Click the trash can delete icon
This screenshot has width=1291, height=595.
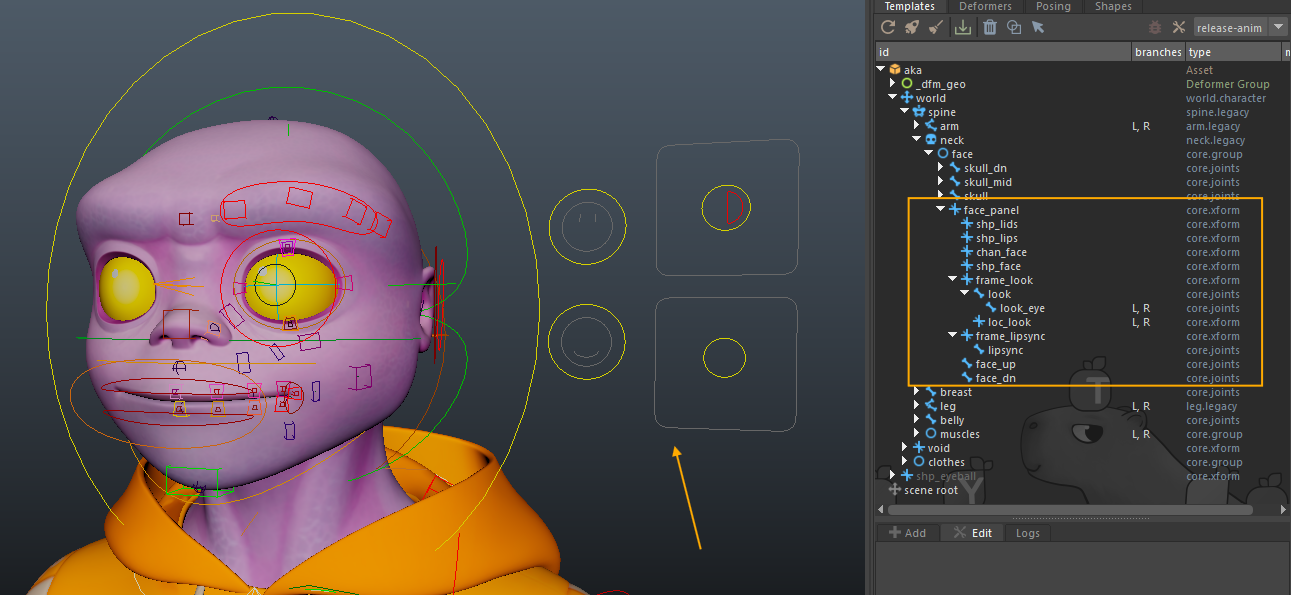990,27
